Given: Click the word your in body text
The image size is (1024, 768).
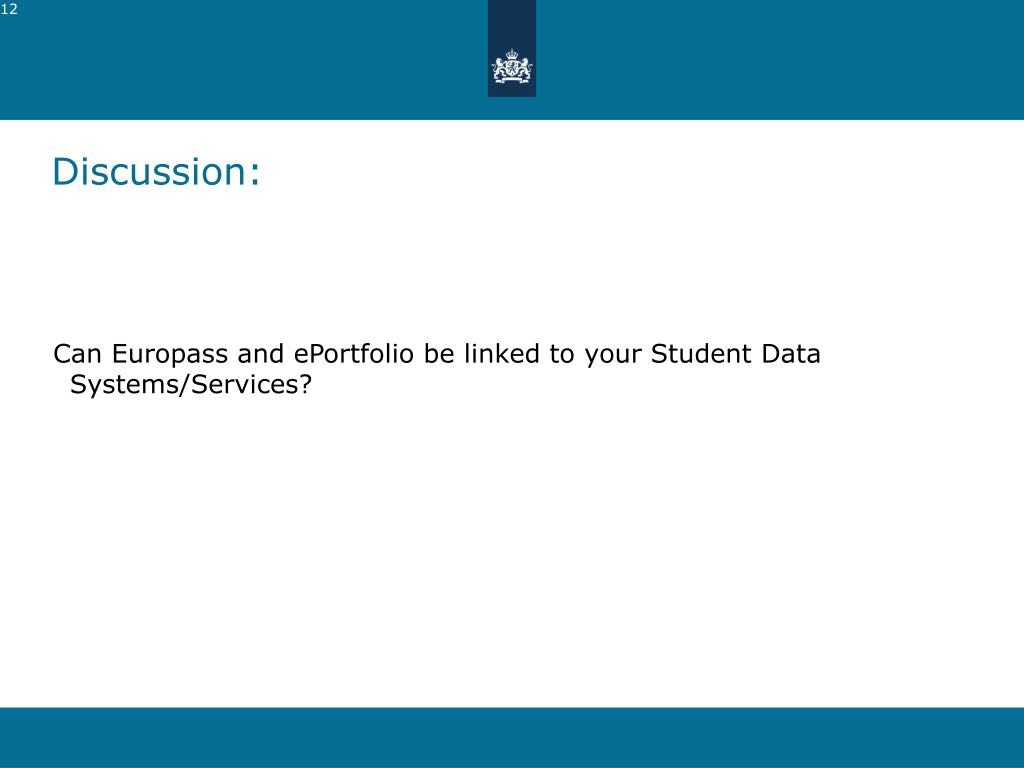Looking at the screenshot, I should point(613,356).
